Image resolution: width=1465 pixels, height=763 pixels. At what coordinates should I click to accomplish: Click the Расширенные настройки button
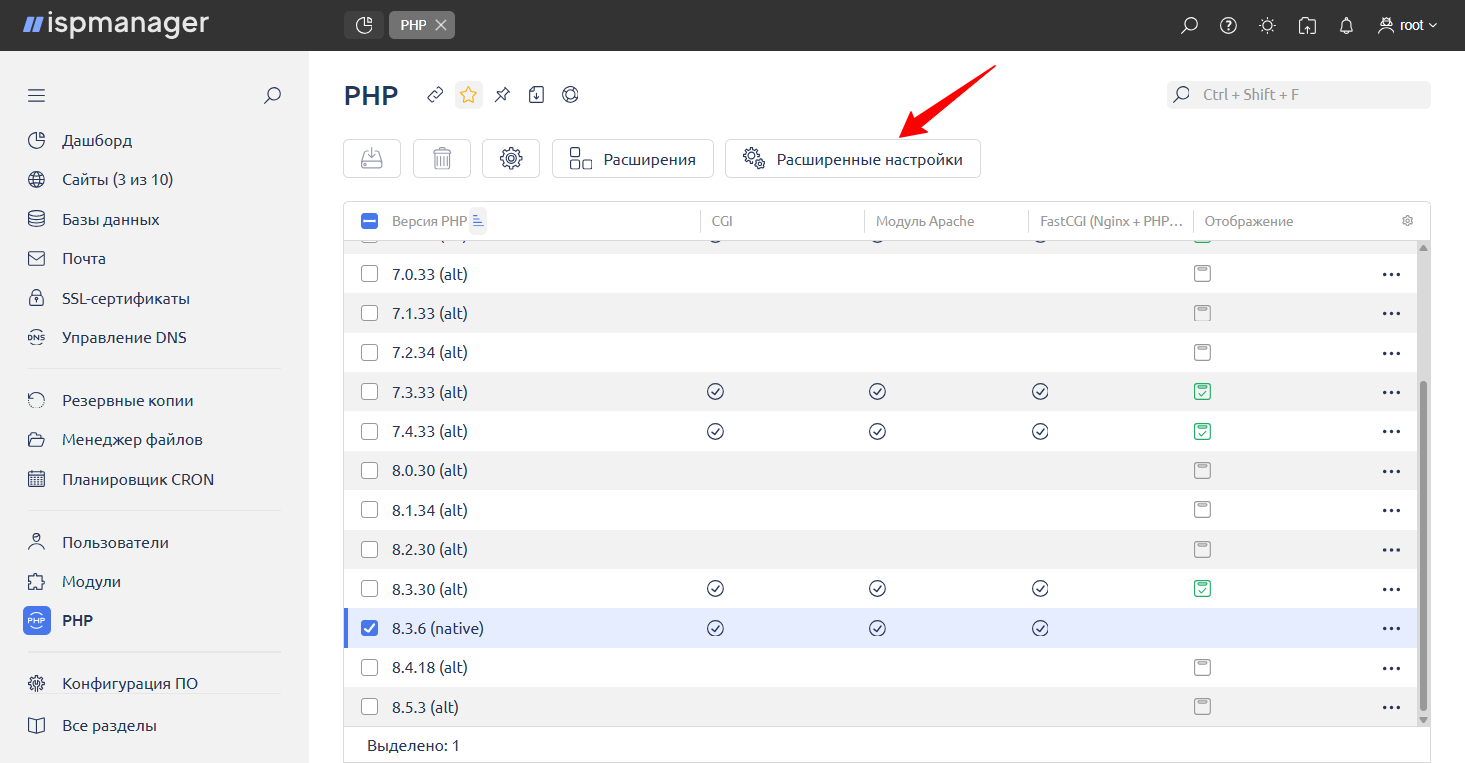(x=852, y=159)
